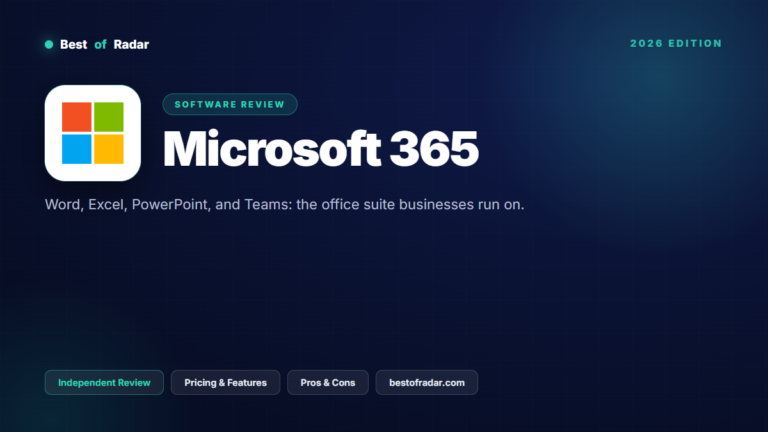Click the Pros & Cons pill
768x432 pixels.
click(328, 383)
